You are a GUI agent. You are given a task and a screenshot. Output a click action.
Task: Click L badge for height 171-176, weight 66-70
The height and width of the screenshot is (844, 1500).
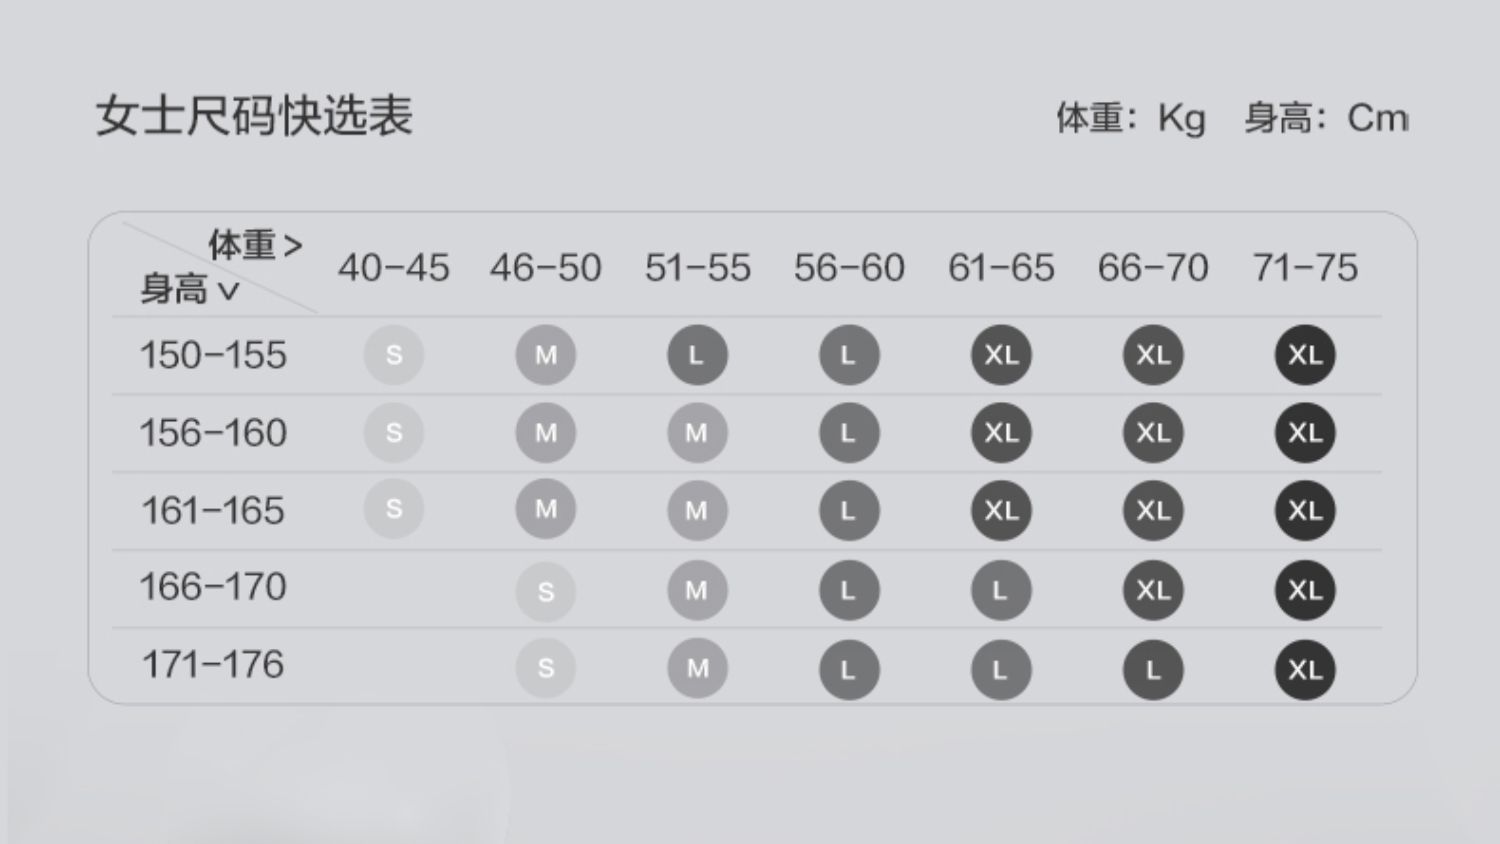(1153, 669)
